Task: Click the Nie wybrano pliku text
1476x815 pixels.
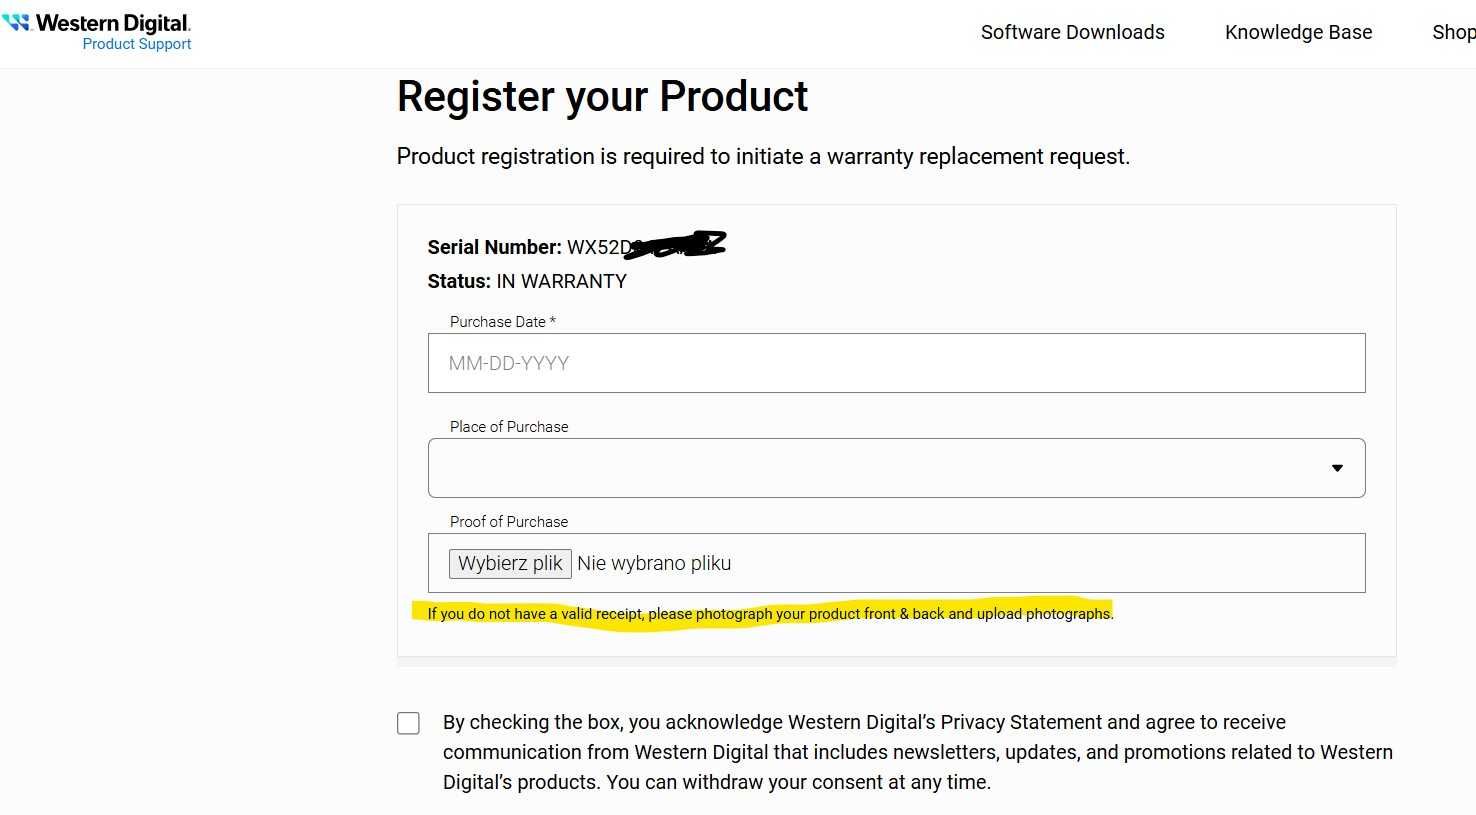Action: coord(654,563)
